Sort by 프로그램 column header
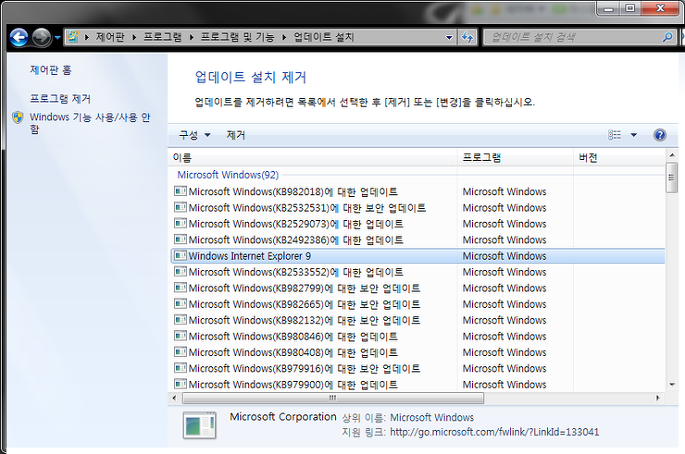 tap(515, 158)
